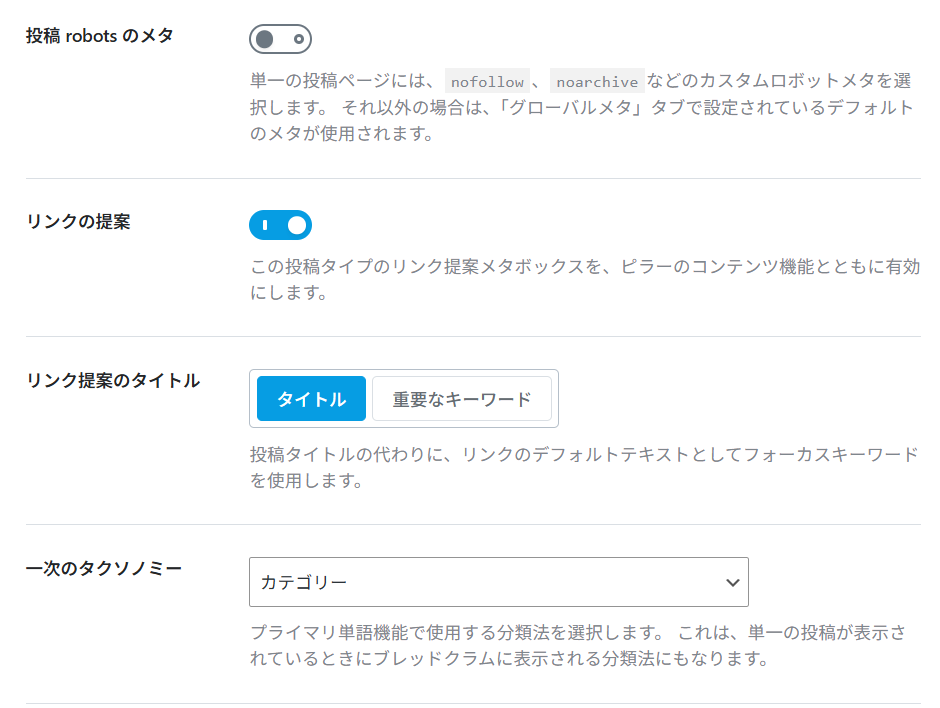Click the リンク提案のタイトル label
Viewport: 940px width, 708px height.
coord(113,380)
